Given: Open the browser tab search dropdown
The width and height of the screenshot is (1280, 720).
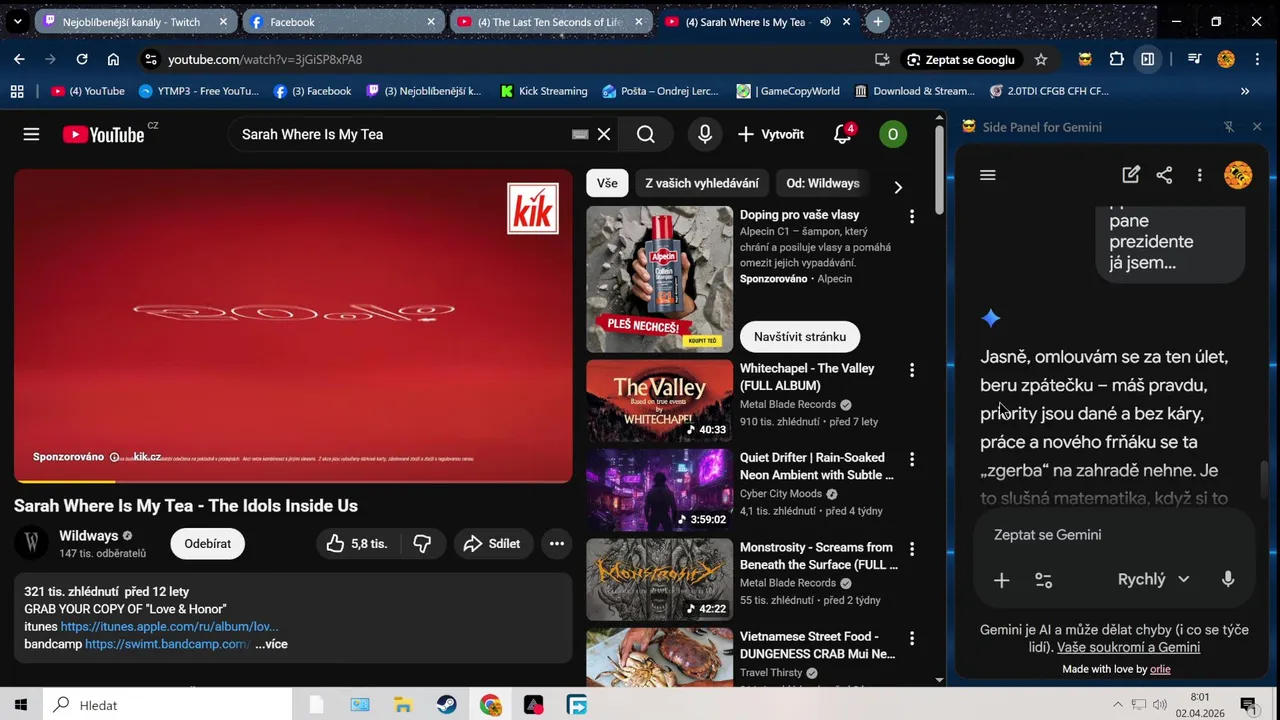Looking at the screenshot, I should click(17, 21).
